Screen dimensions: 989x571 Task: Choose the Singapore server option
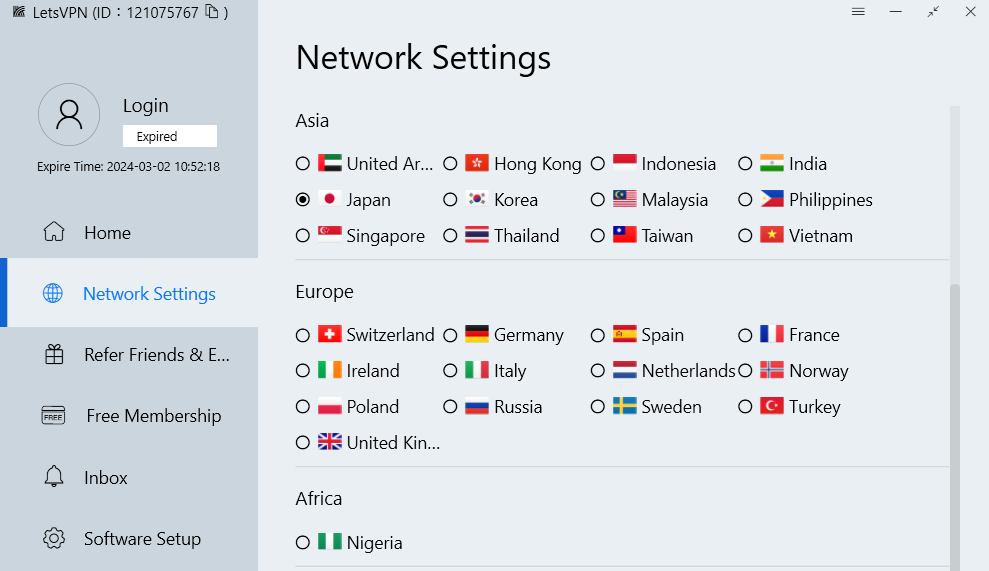coord(303,236)
